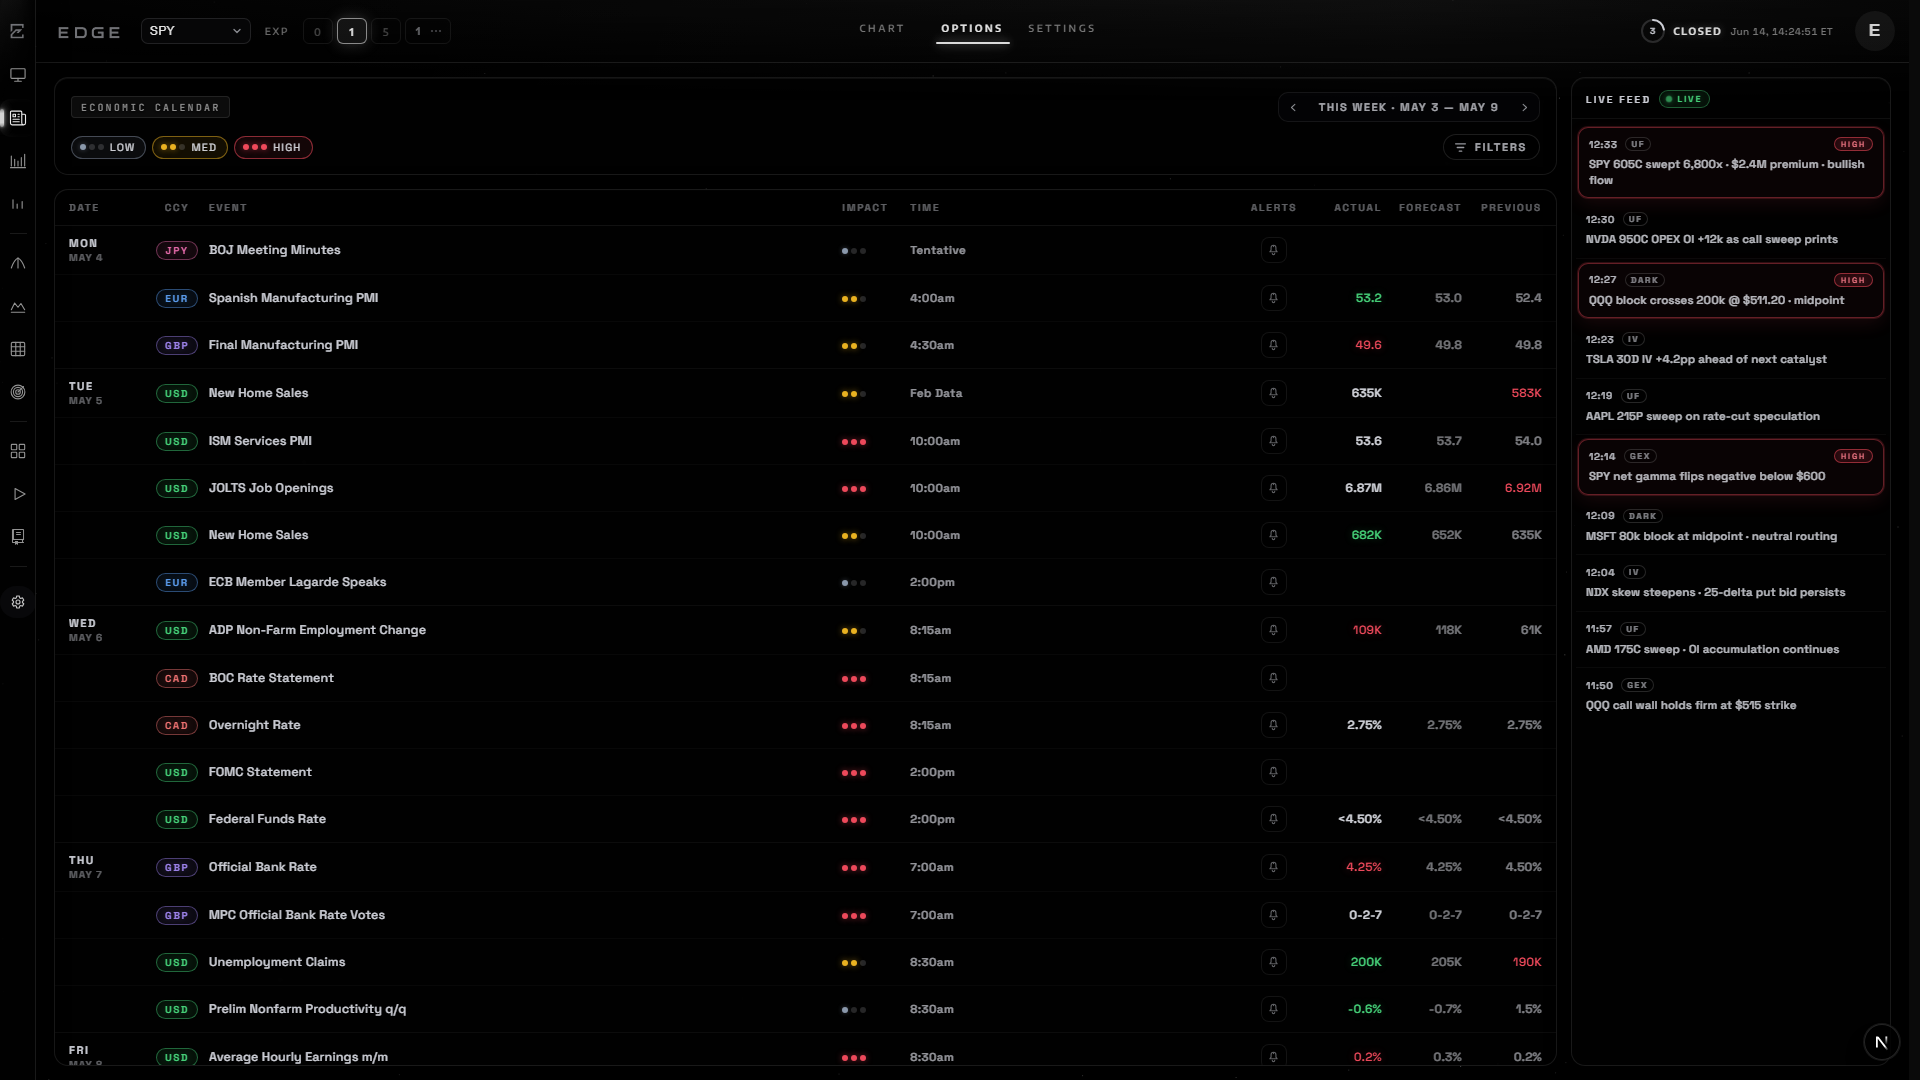Open the This Week May 3 – May 9 selector
The width and height of the screenshot is (1920, 1080).
1408,107
